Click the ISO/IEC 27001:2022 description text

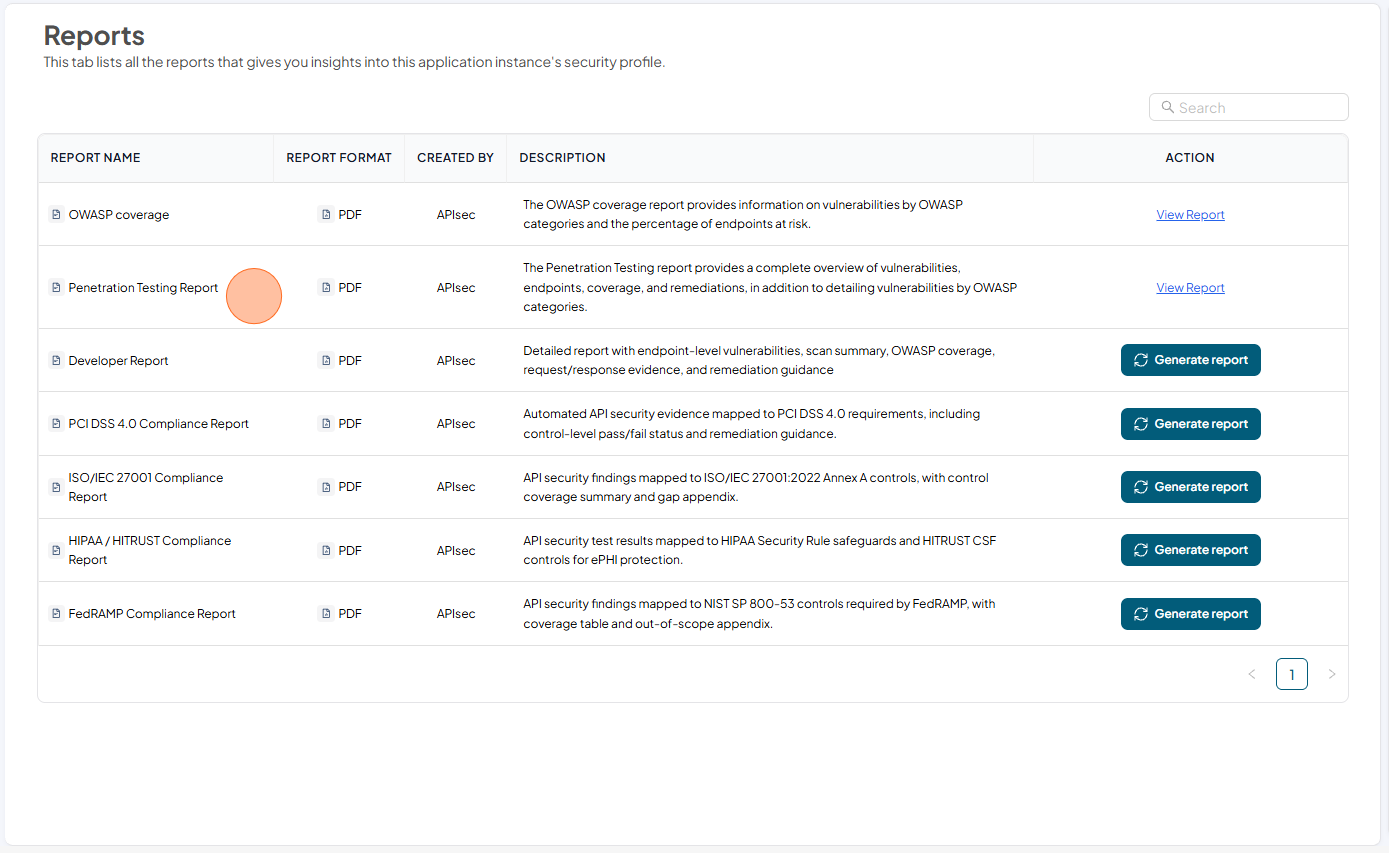tap(756, 487)
